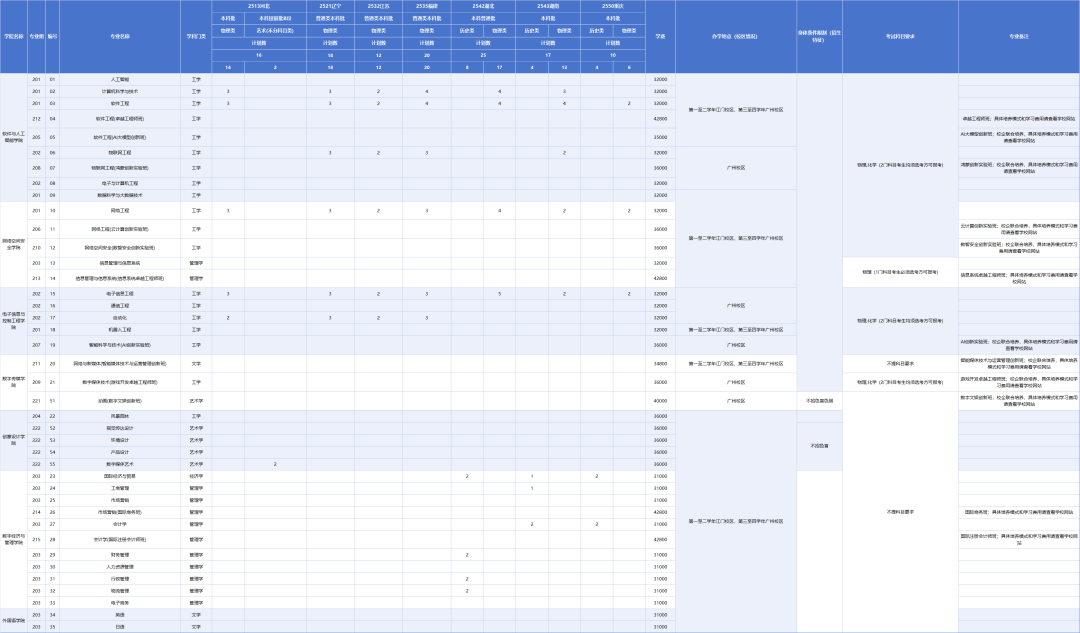Click the 专业备注 column header
This screenshot has height=633, width=1080.
pos(1018,36)
